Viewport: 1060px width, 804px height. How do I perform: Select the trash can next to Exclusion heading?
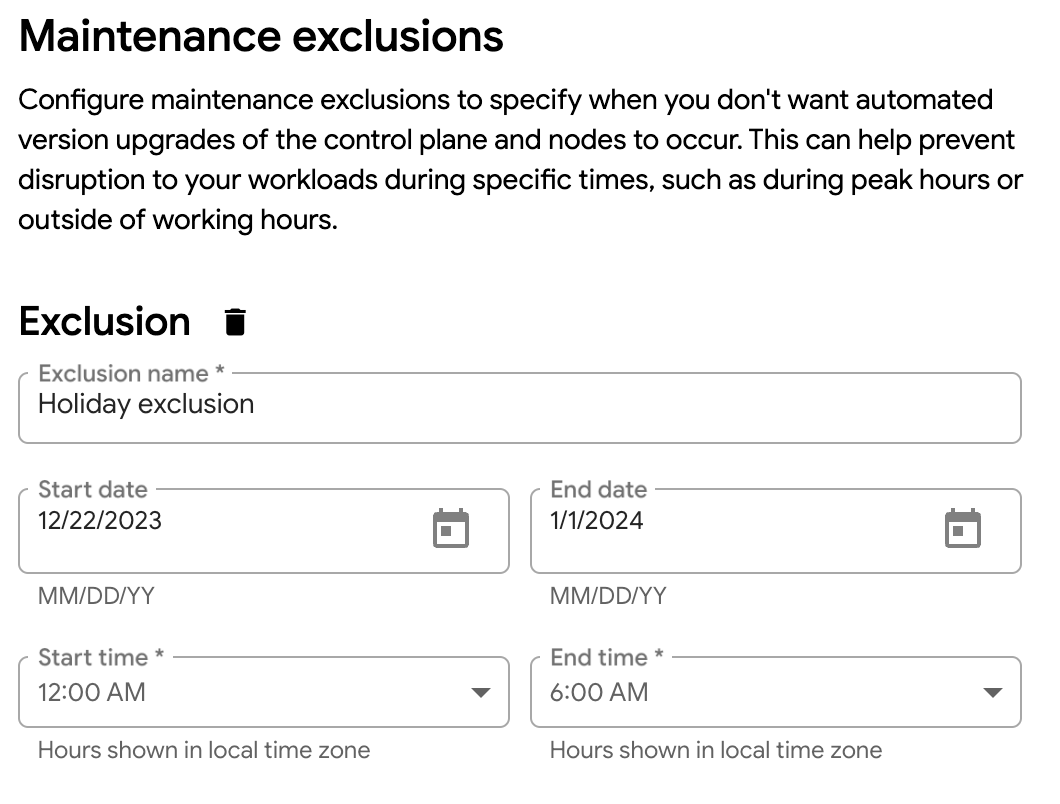point(234,321)
